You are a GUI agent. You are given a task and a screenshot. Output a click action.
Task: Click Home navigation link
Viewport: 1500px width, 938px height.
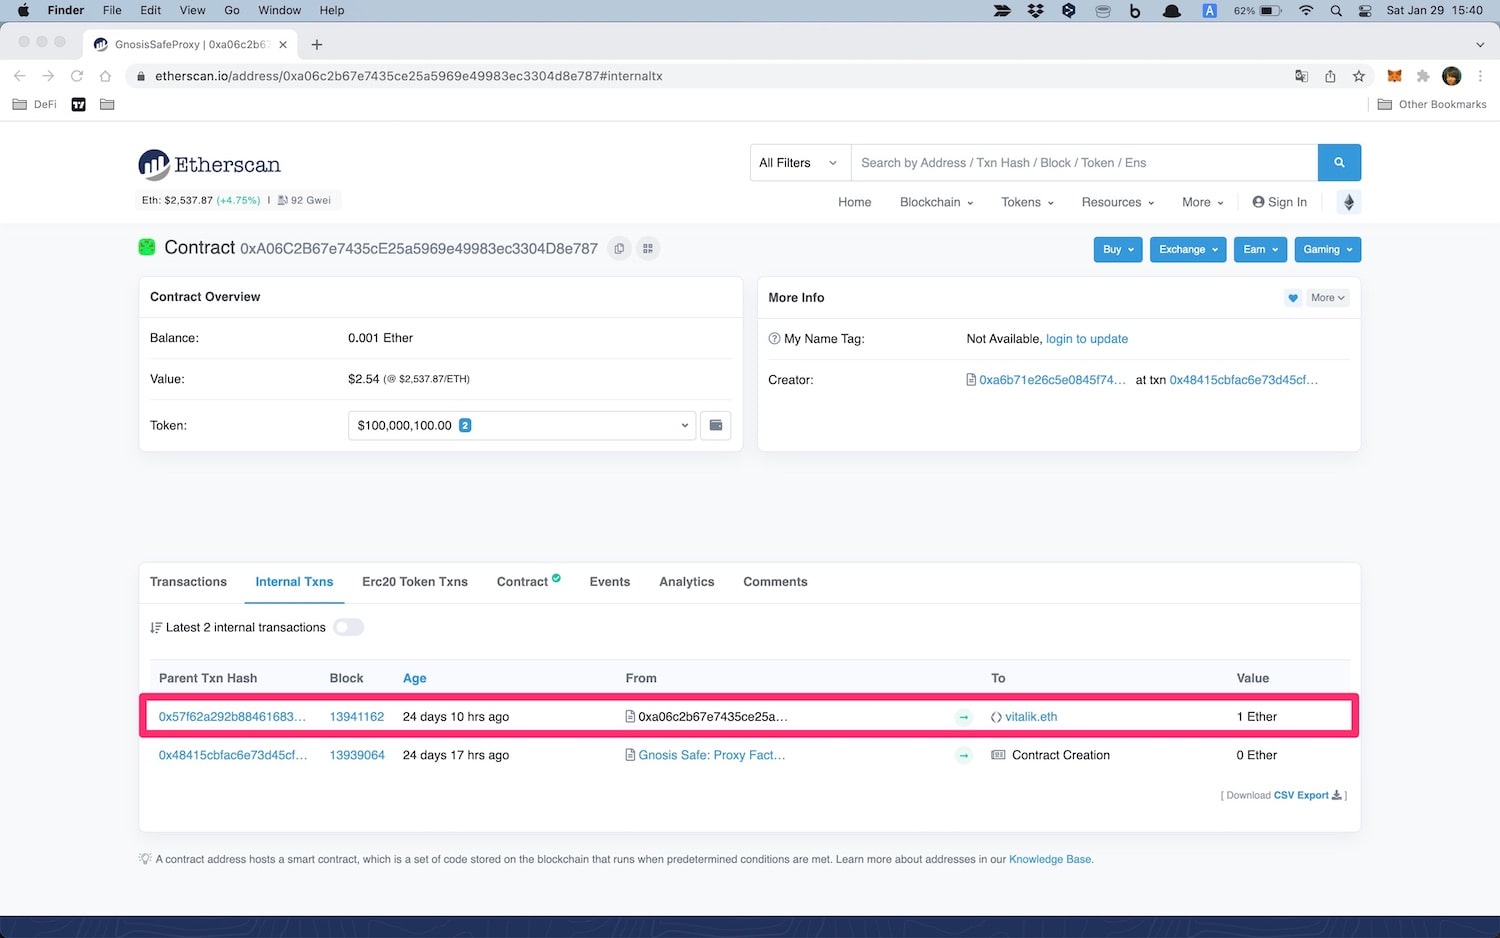point(854,202)
